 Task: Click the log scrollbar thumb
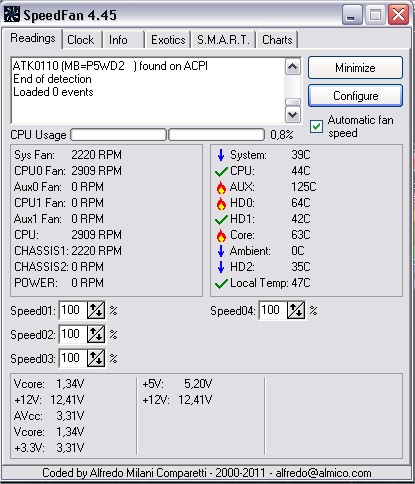tap(293, 102)
